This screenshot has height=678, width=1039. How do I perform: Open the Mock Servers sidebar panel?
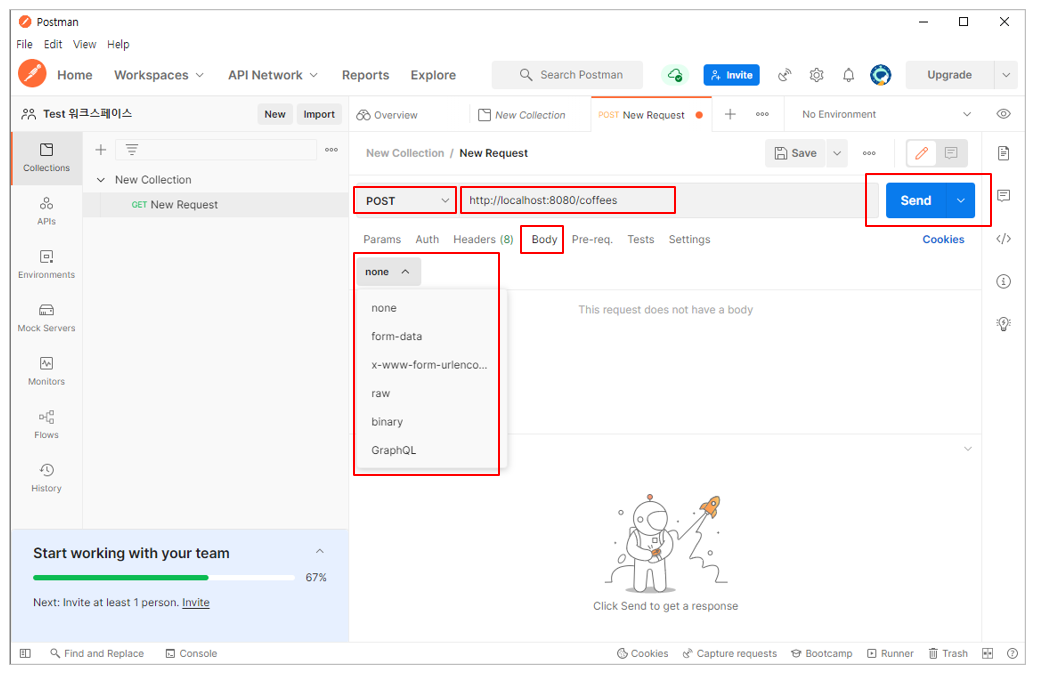point(46,317)
